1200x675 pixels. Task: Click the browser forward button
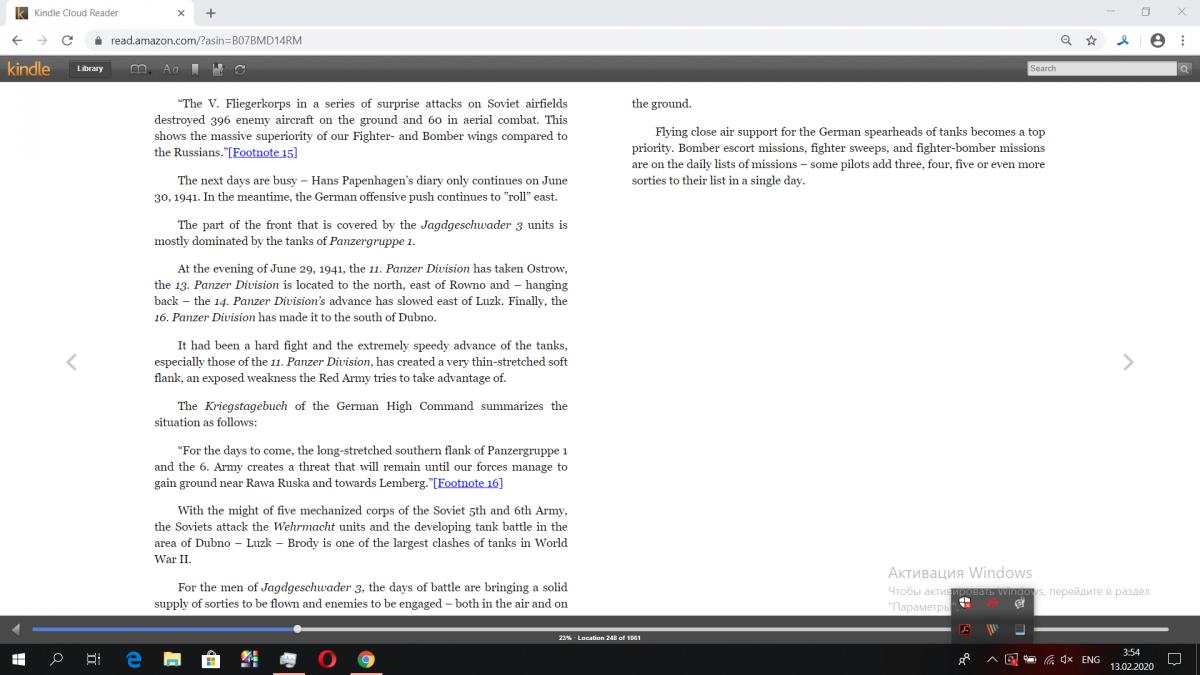pos(42,40)
